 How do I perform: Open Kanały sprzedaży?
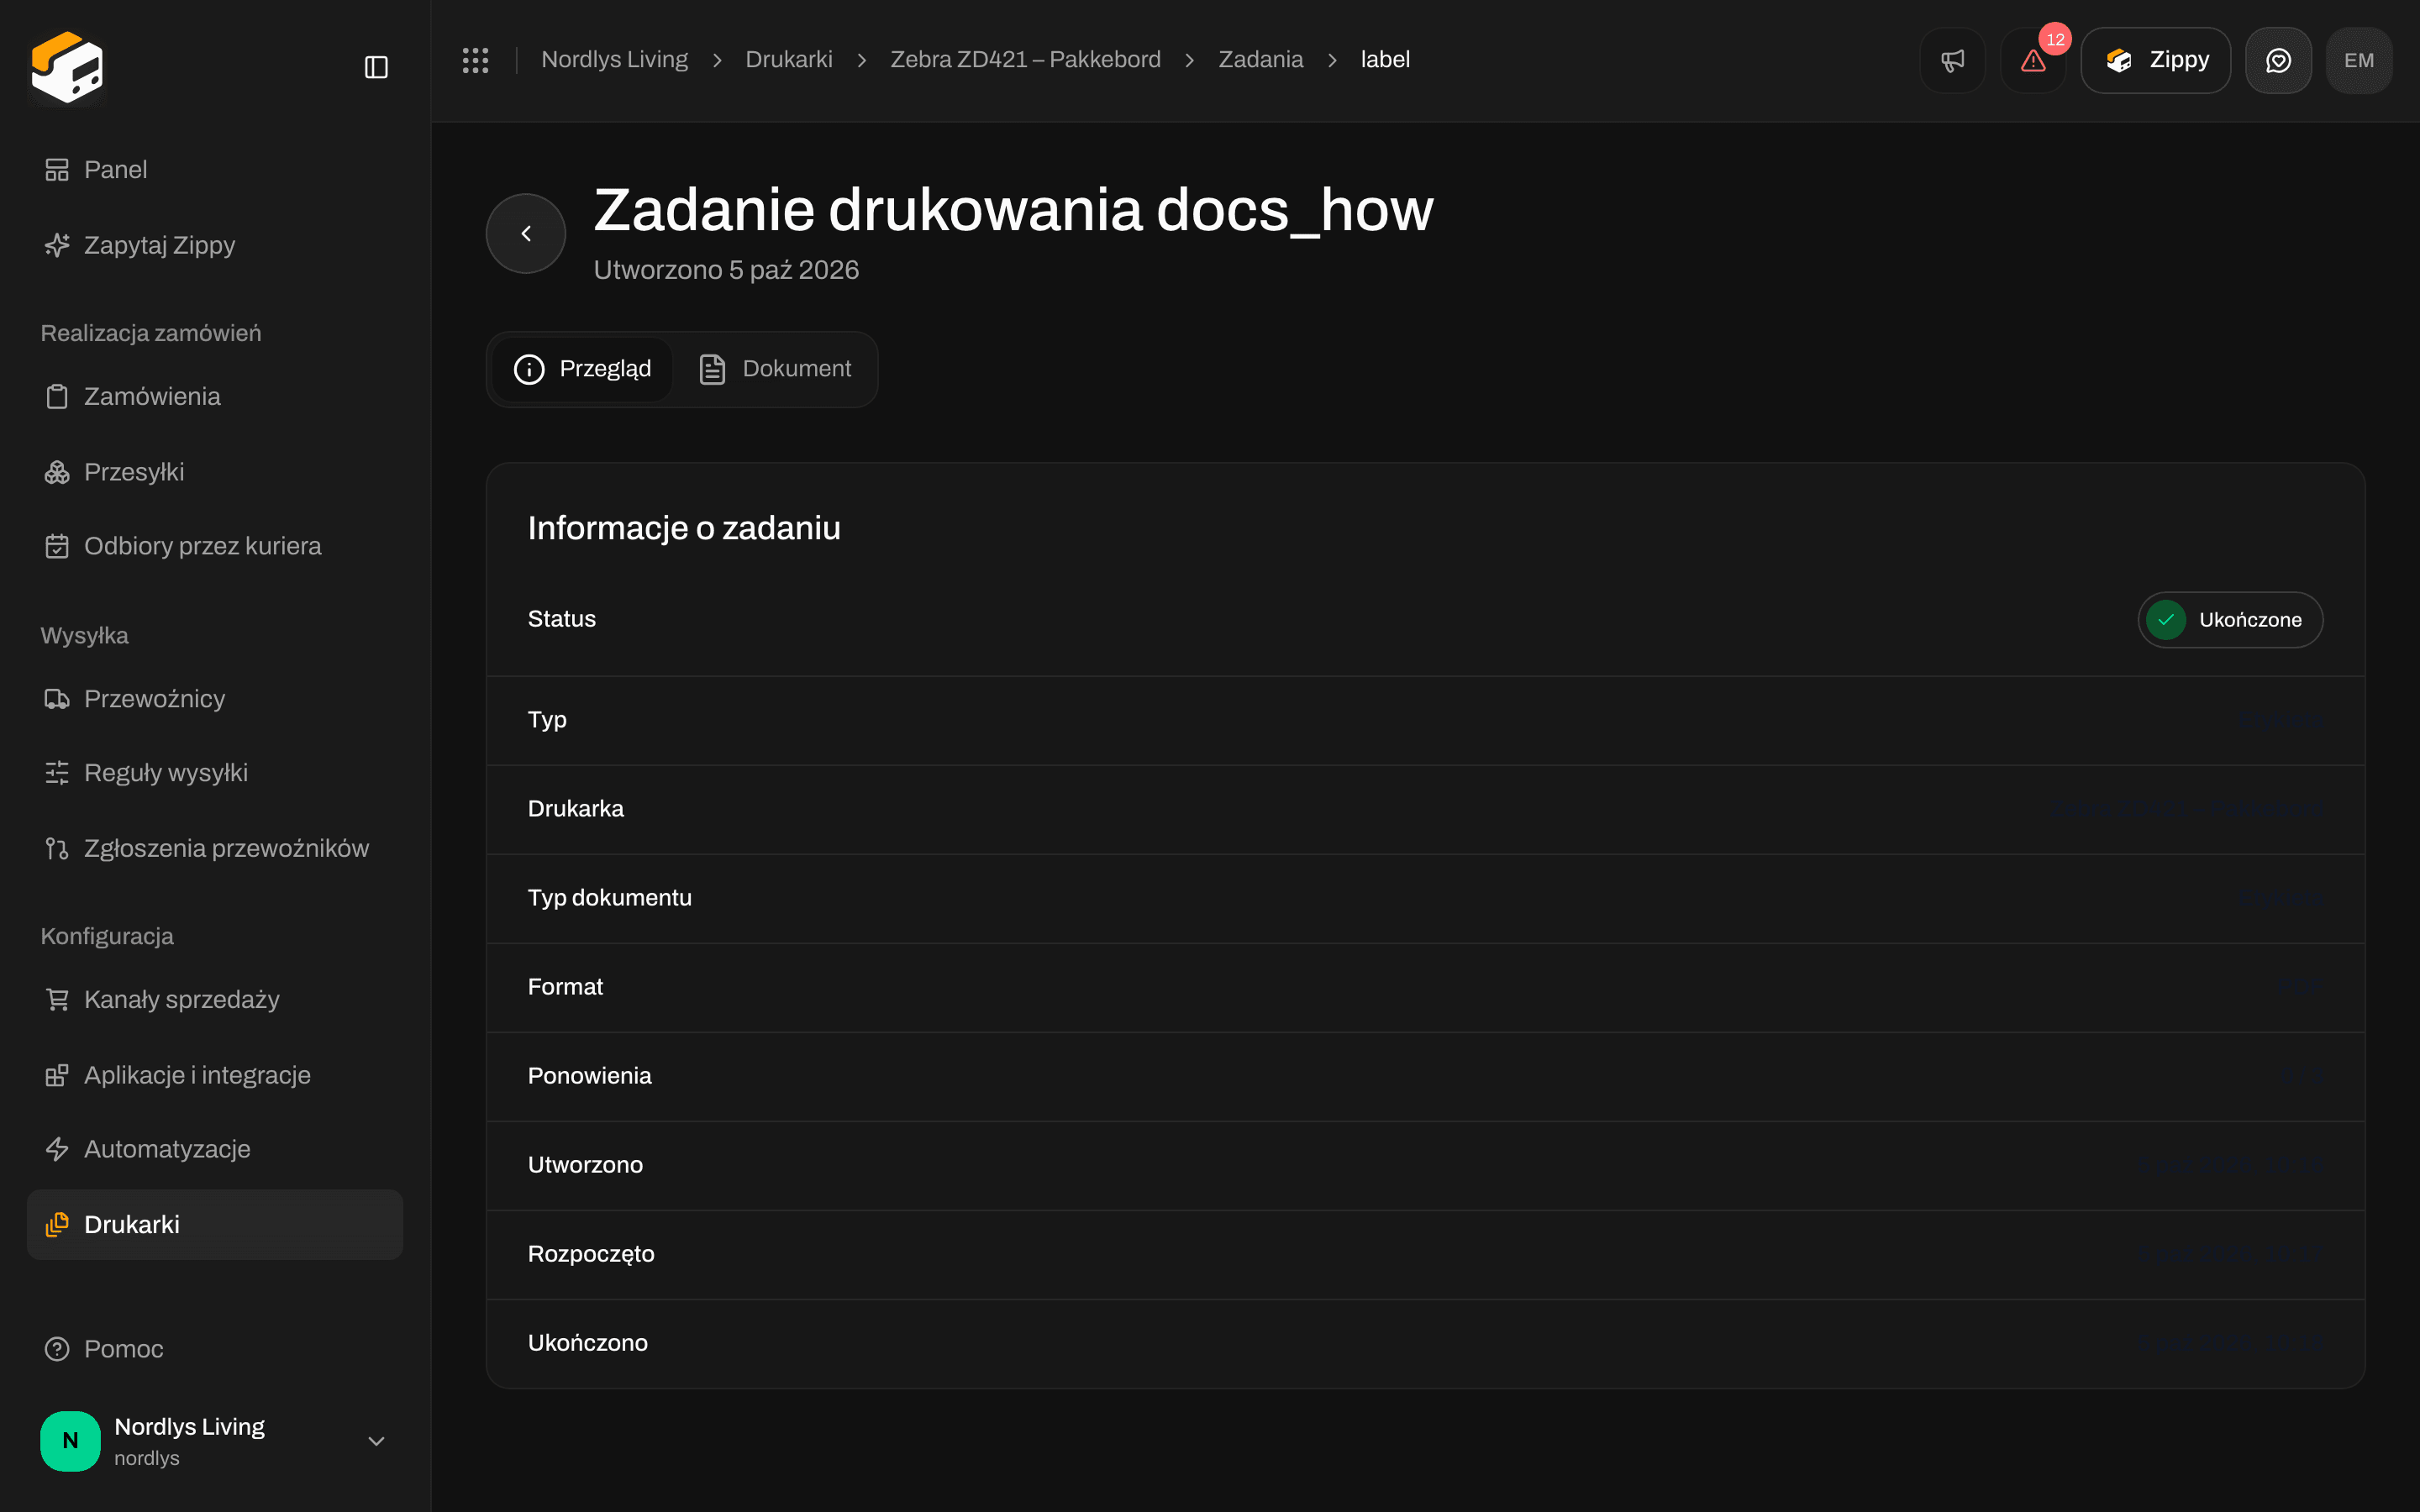click(x=215, y=999)
